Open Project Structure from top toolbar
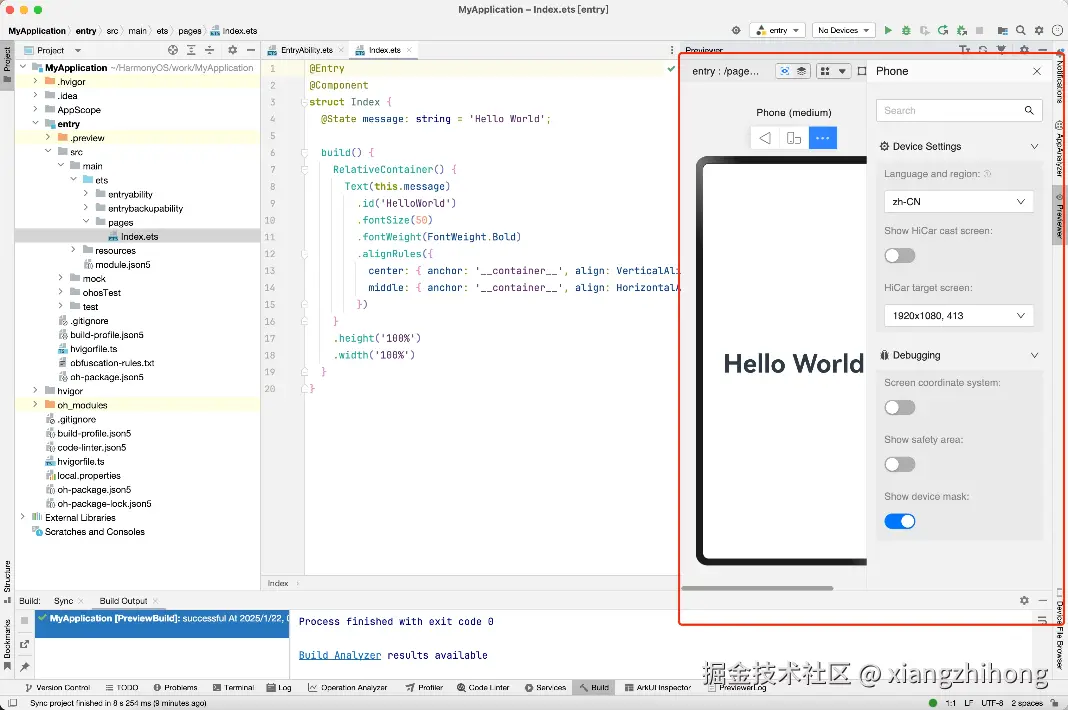Image resolution: width=1068 pixels, height=710 pixels. pyautogui.click(x=1002, y=30)
